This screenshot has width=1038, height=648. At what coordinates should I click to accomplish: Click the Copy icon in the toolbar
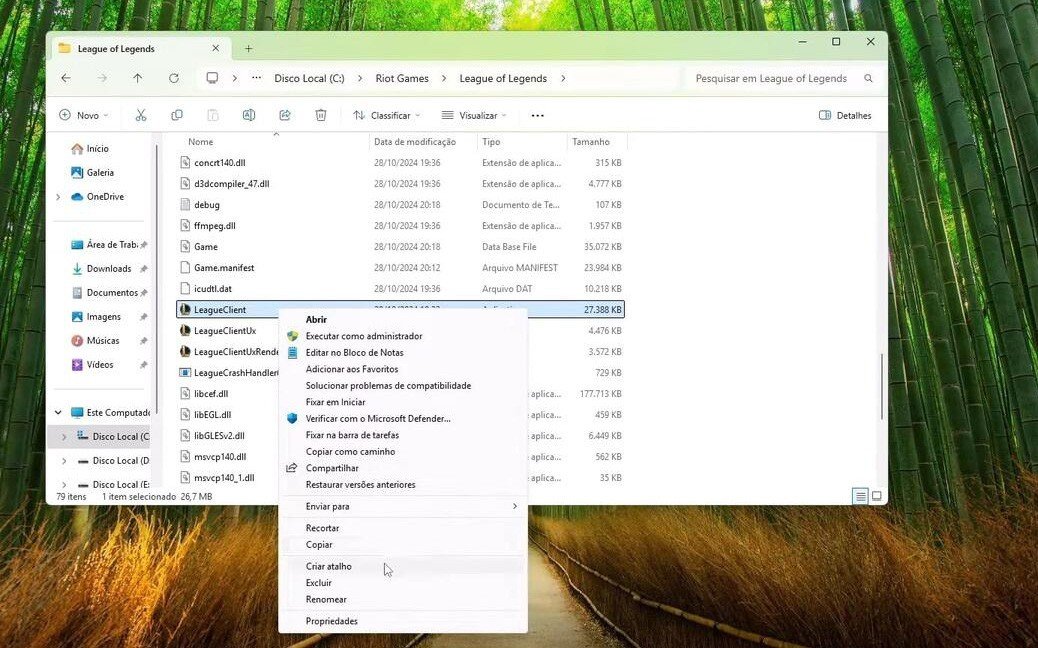tap(177, 115)
